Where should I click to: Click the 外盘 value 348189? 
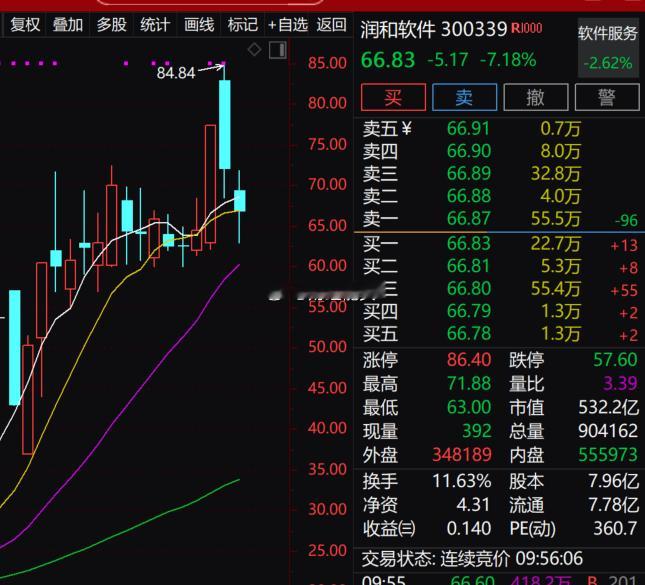tap(462, 455)
